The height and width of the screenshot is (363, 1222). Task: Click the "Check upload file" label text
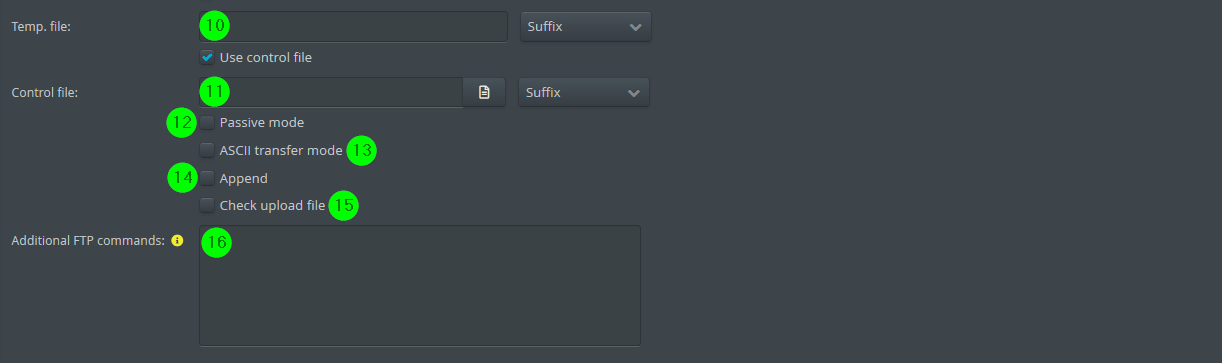pos(272,205)
